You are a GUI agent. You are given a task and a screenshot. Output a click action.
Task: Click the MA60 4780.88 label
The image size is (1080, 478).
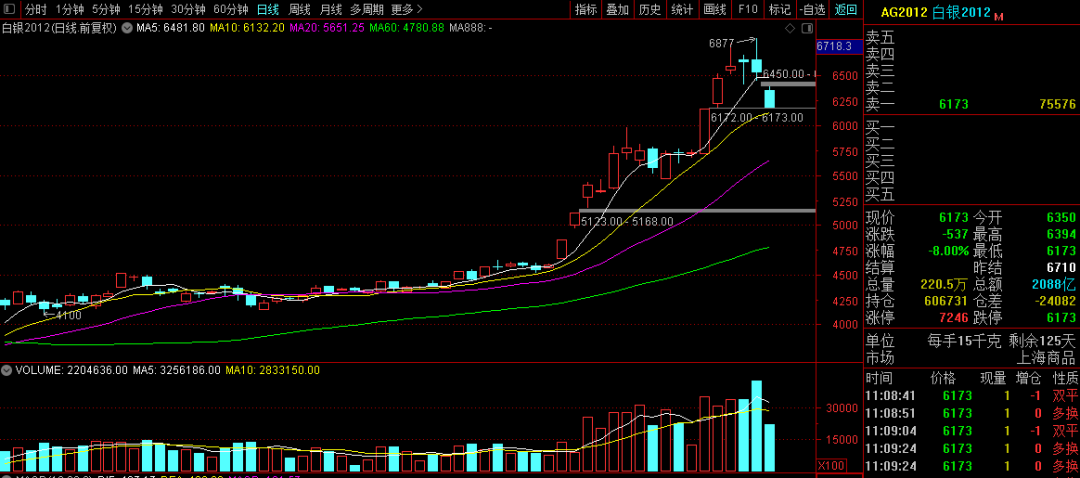point(406,28)
